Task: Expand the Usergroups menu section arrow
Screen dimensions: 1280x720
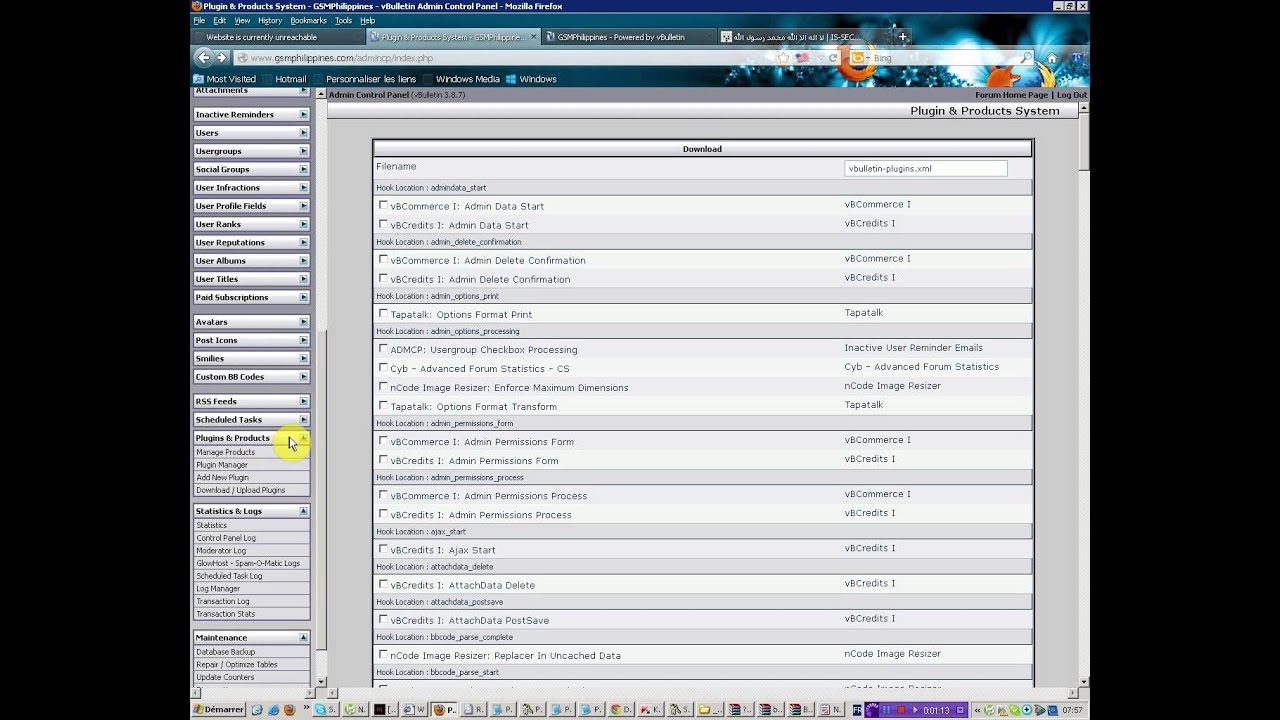Action: click(x=303, y=151)
